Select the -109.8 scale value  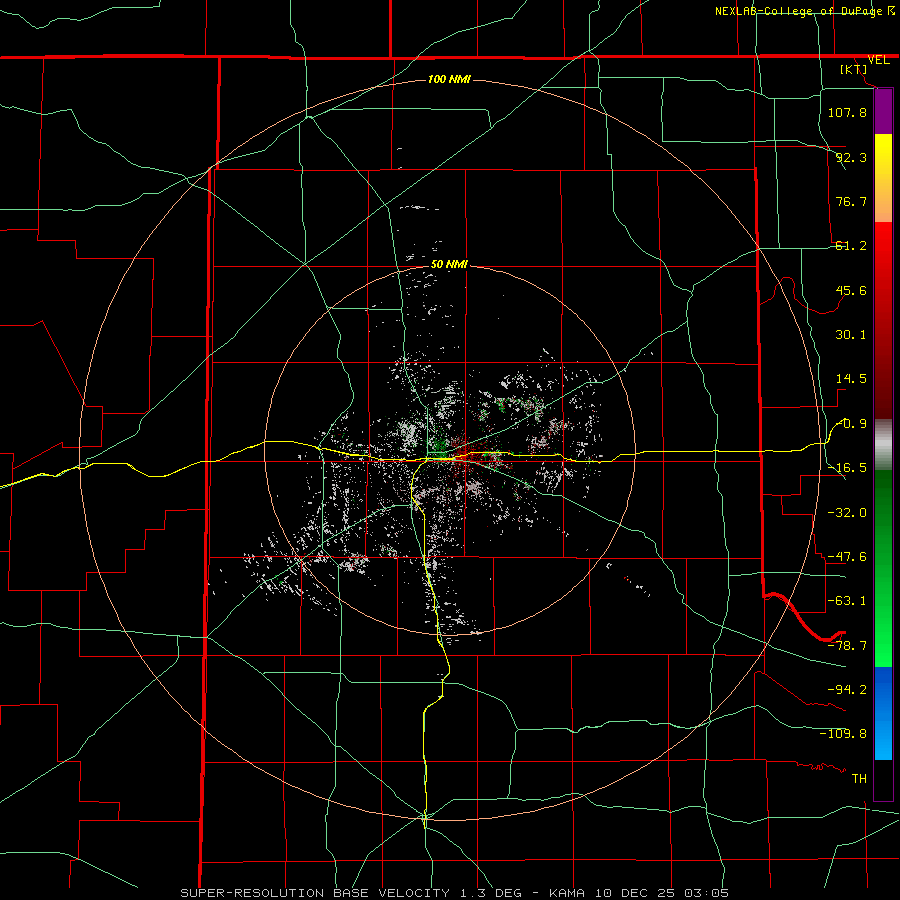click(x=843, y=734)
